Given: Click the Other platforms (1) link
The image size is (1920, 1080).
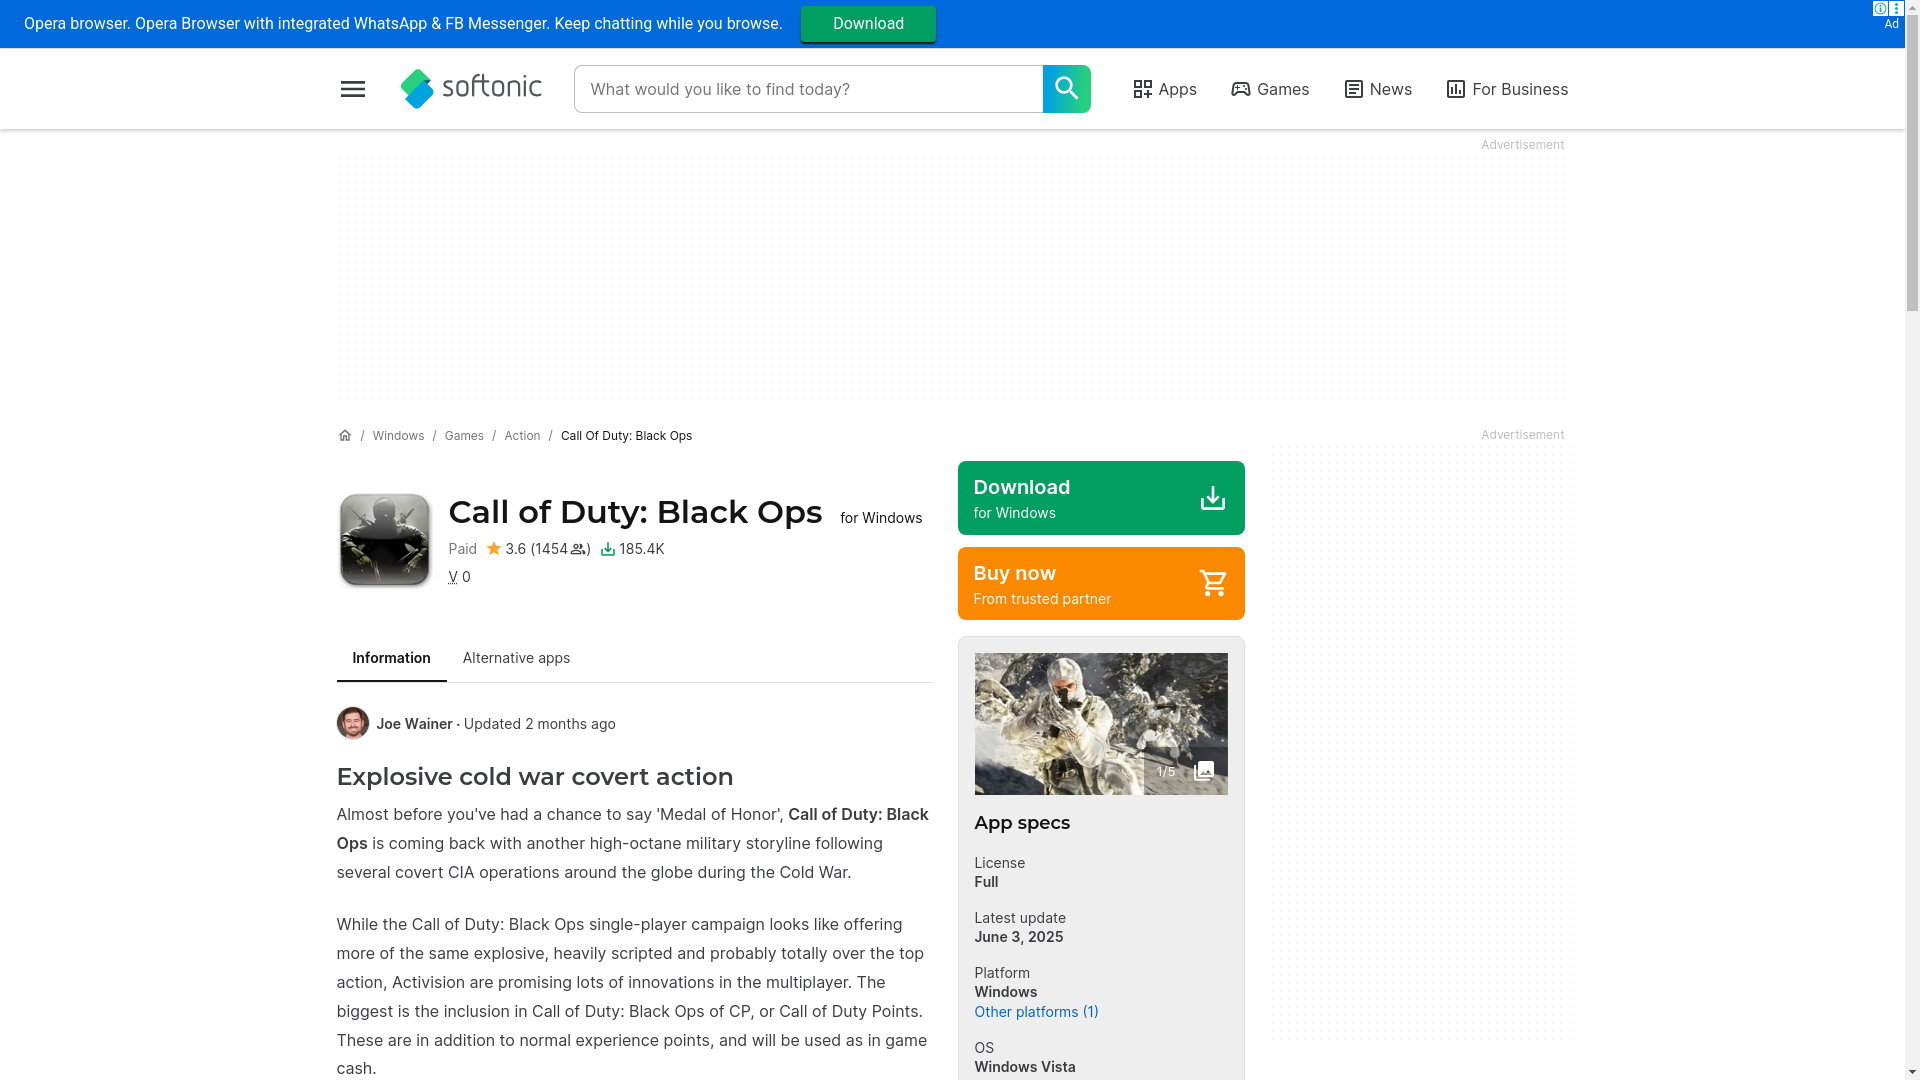Looking at the screenshot, I should 1036,1011.
